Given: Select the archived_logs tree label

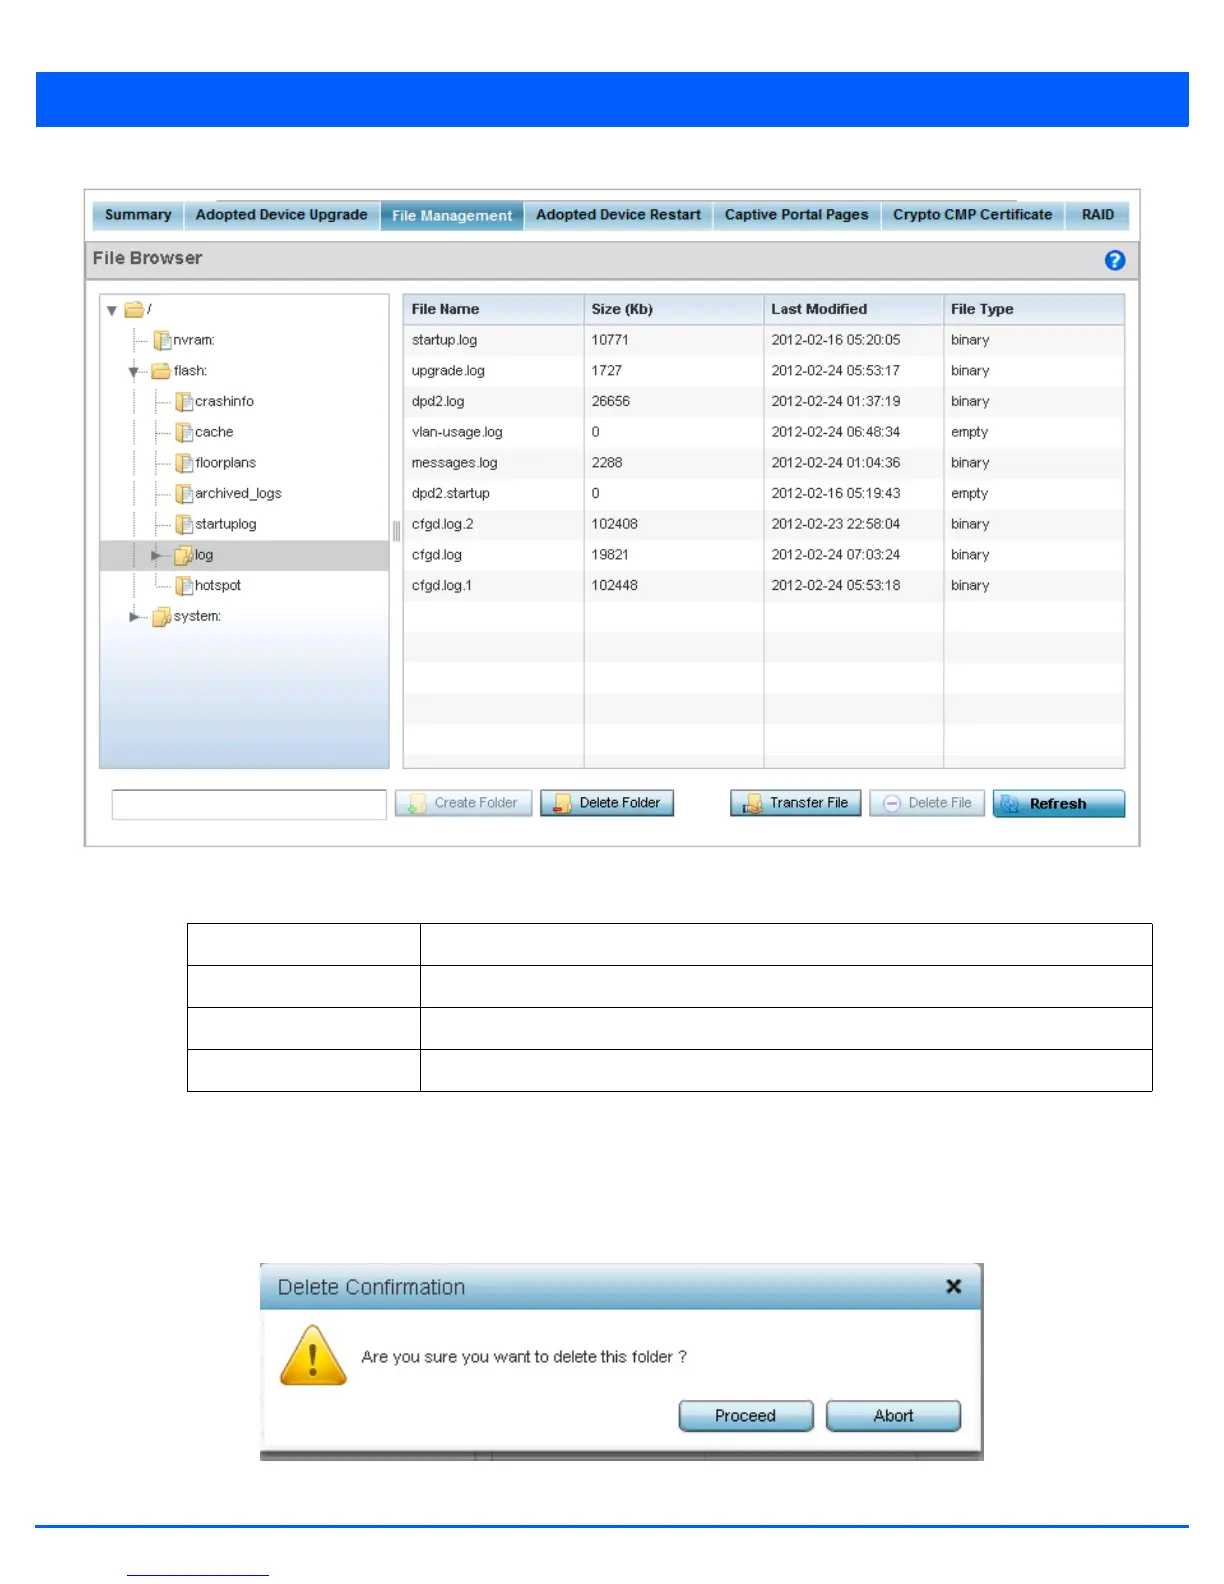Looking at the screenshot, I should click(238, 494).
